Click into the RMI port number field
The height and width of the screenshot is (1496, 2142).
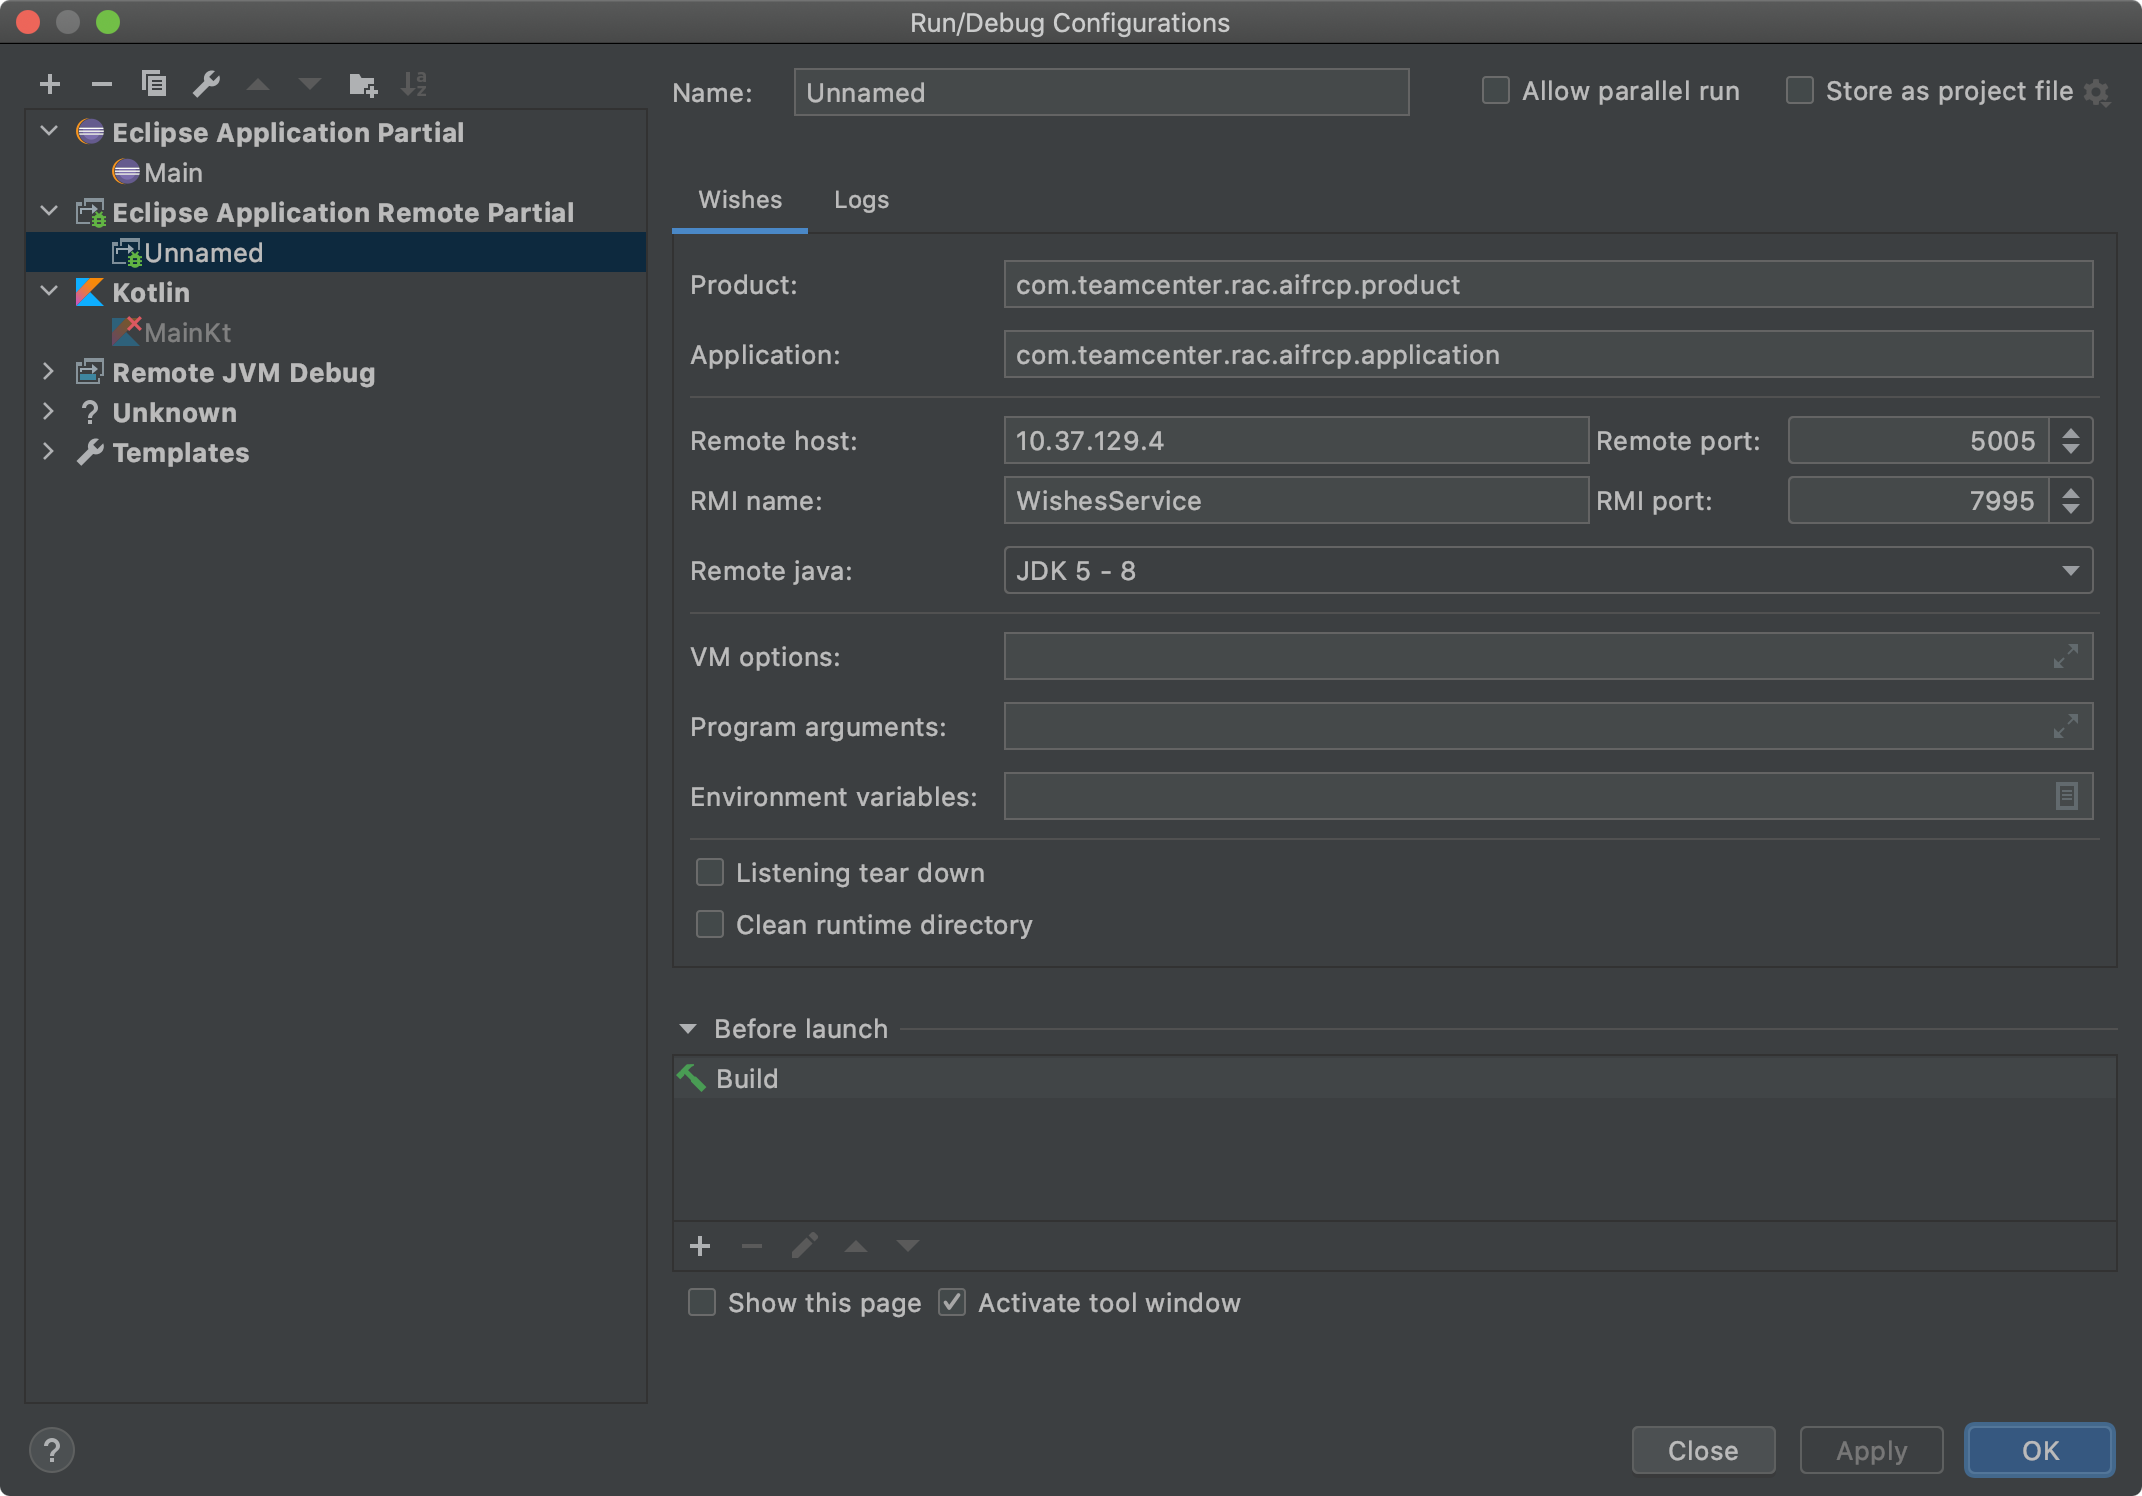[1918, 500]
